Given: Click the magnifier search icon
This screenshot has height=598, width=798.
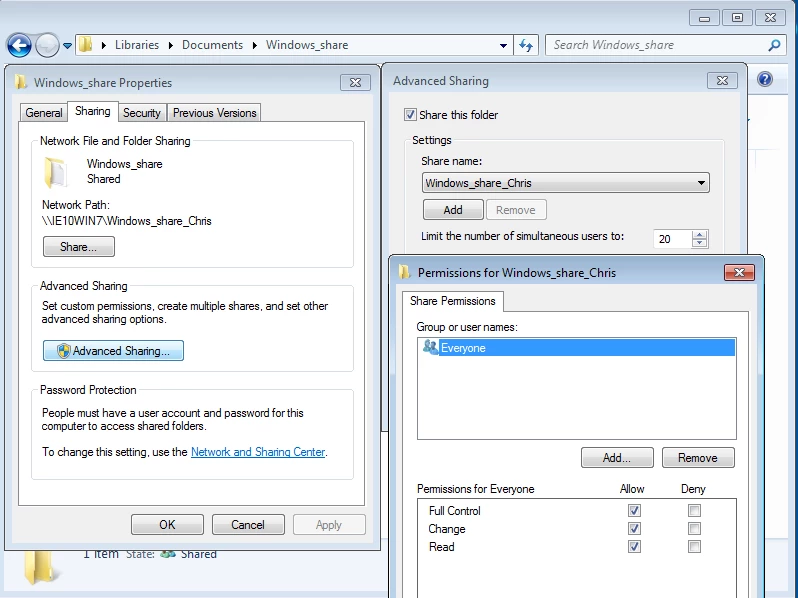Looking at the screenshot, I should 774,45.
